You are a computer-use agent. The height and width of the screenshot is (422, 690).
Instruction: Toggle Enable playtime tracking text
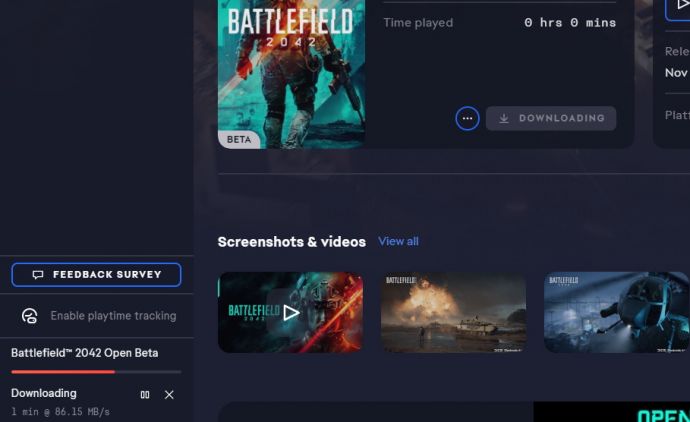[113, 316]
